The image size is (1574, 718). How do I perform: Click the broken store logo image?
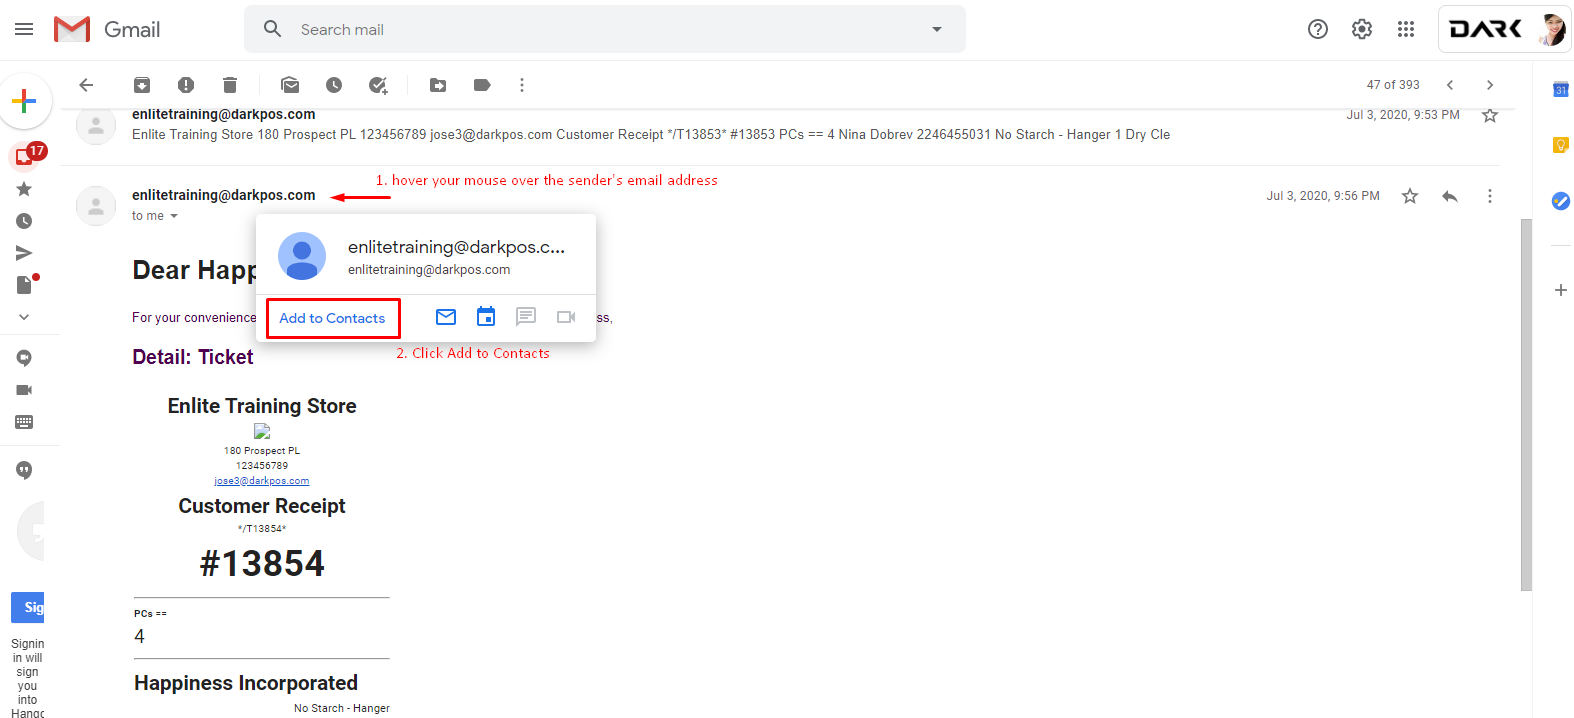coord(262,431)
